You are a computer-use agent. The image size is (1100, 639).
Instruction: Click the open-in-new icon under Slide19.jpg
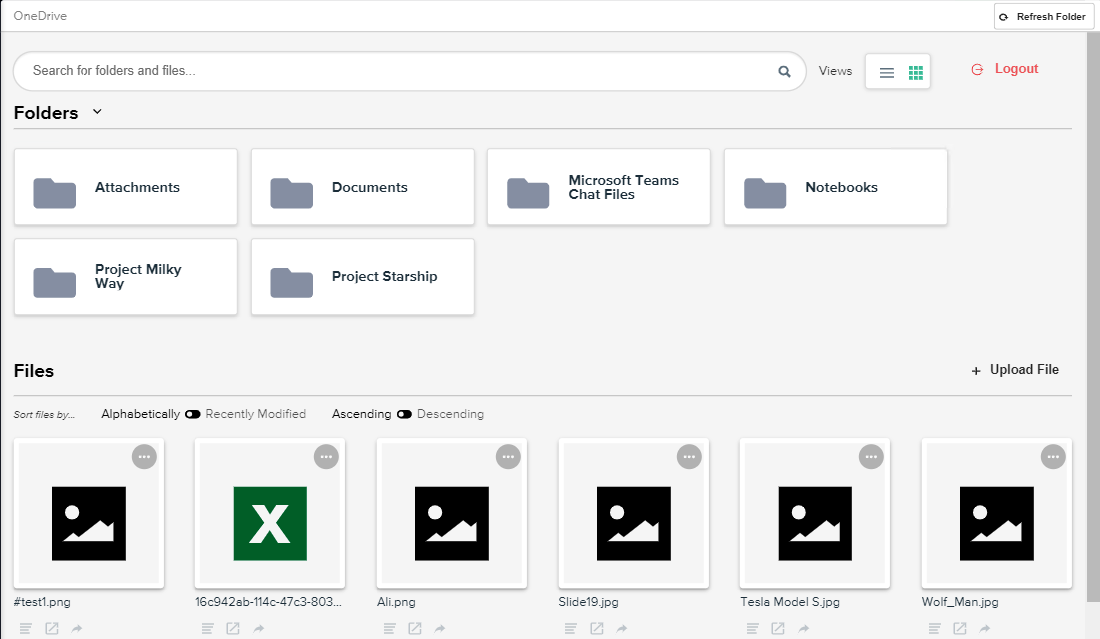(x=597, y=628)
